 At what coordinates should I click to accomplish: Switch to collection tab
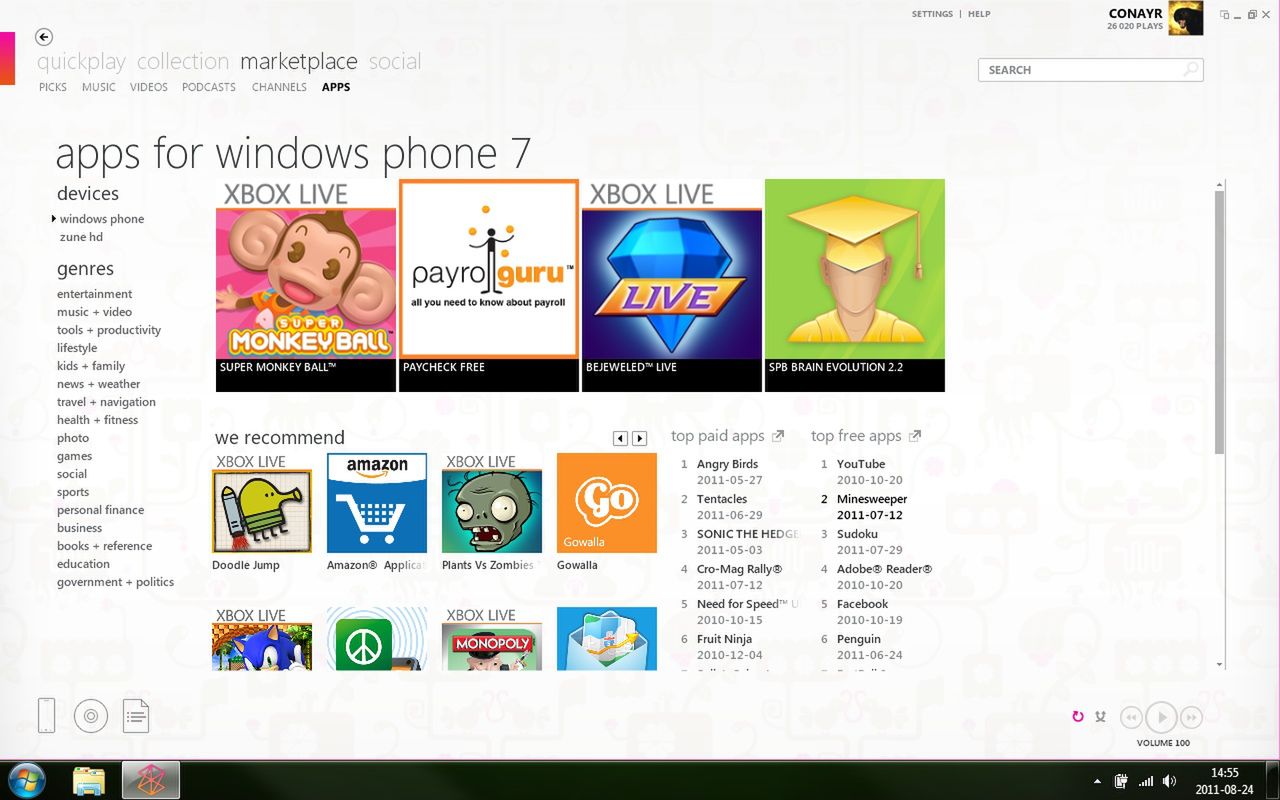183,62
